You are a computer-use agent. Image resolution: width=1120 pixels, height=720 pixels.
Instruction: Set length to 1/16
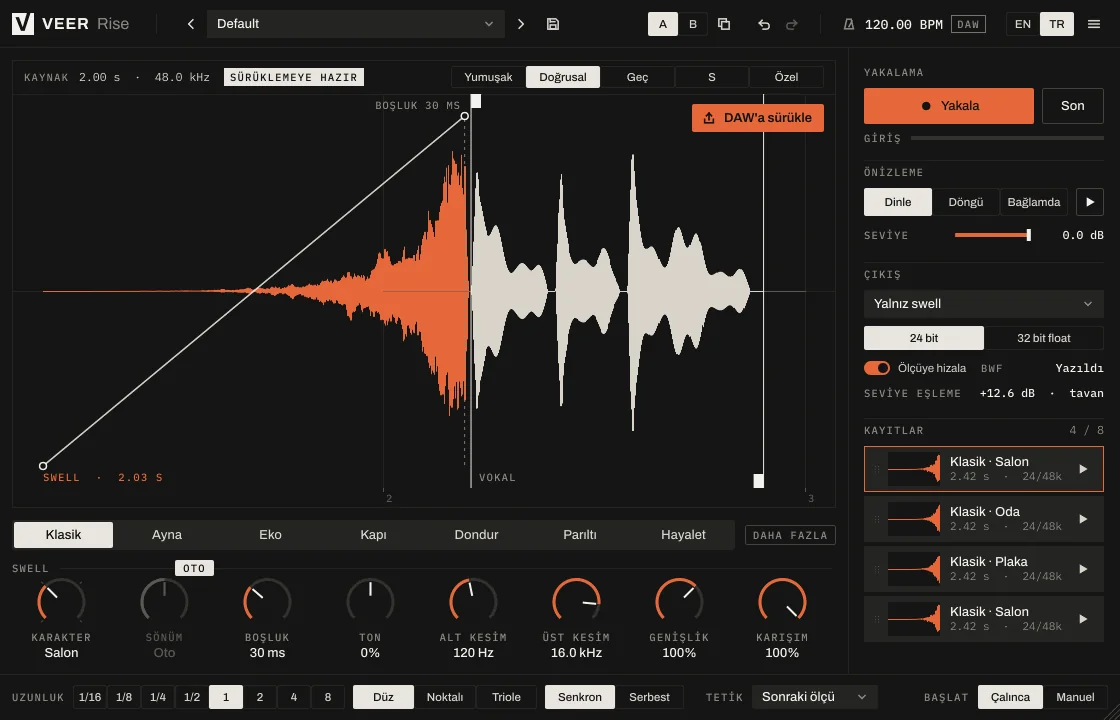90,697
